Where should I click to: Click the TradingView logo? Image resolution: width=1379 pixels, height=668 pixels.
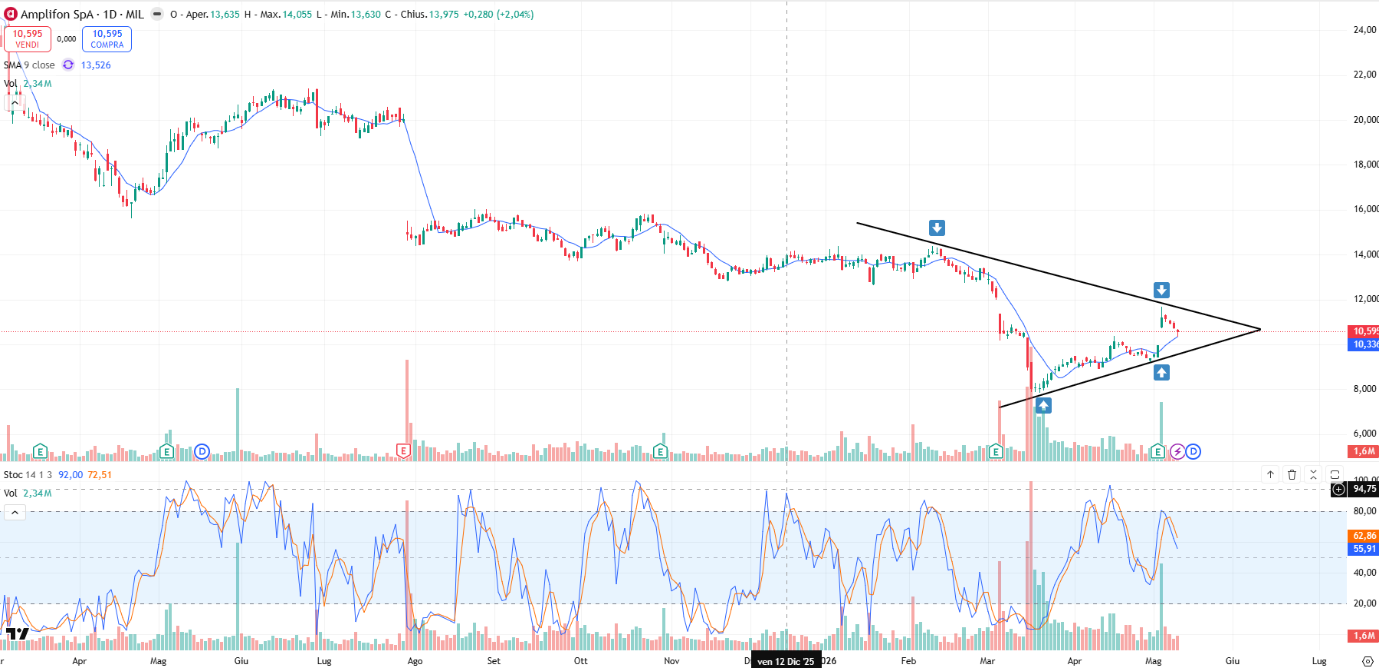(15, 634)
